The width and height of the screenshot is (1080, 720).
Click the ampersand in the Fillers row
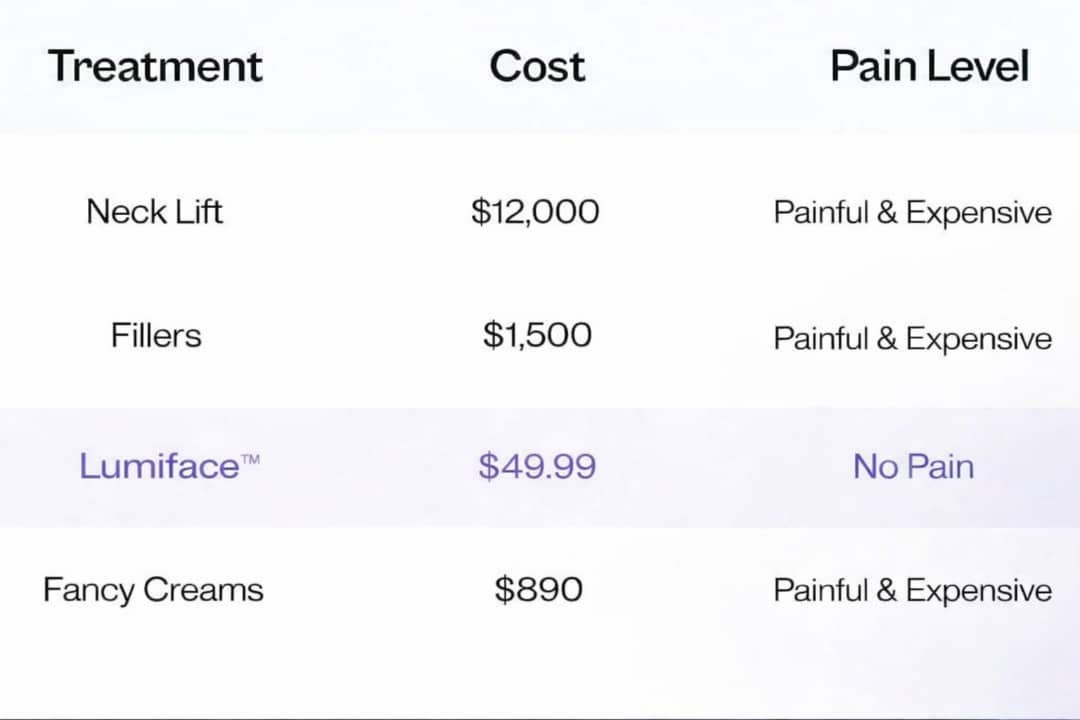pos(887,339)
